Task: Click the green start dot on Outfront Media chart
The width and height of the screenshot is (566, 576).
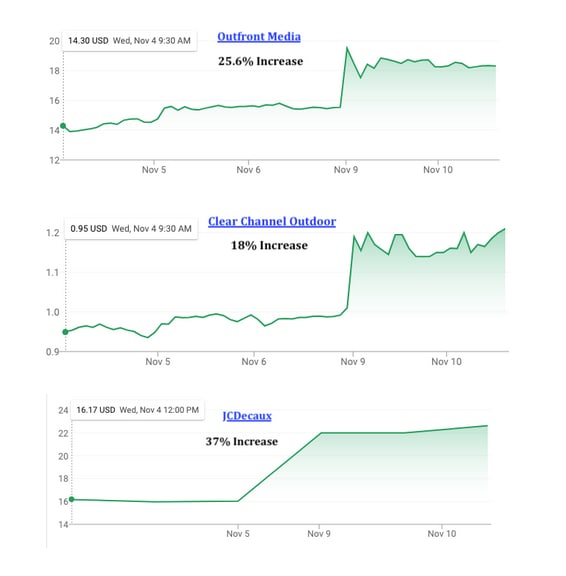Action: click(63, 126)
